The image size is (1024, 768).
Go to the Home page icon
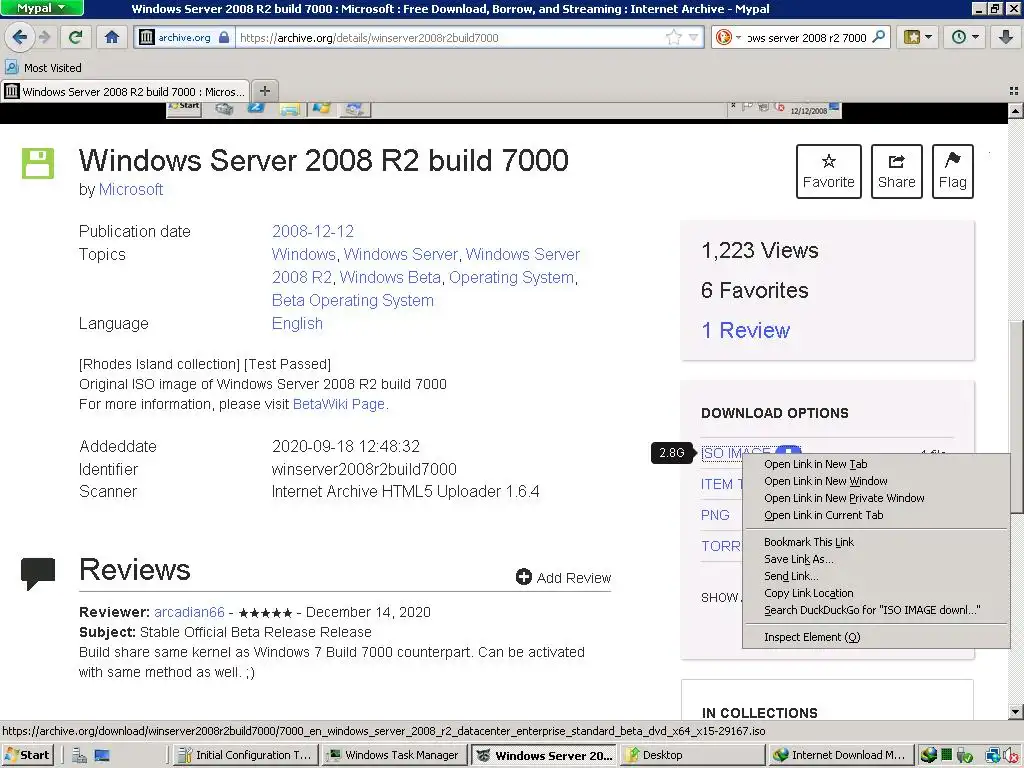112,37
